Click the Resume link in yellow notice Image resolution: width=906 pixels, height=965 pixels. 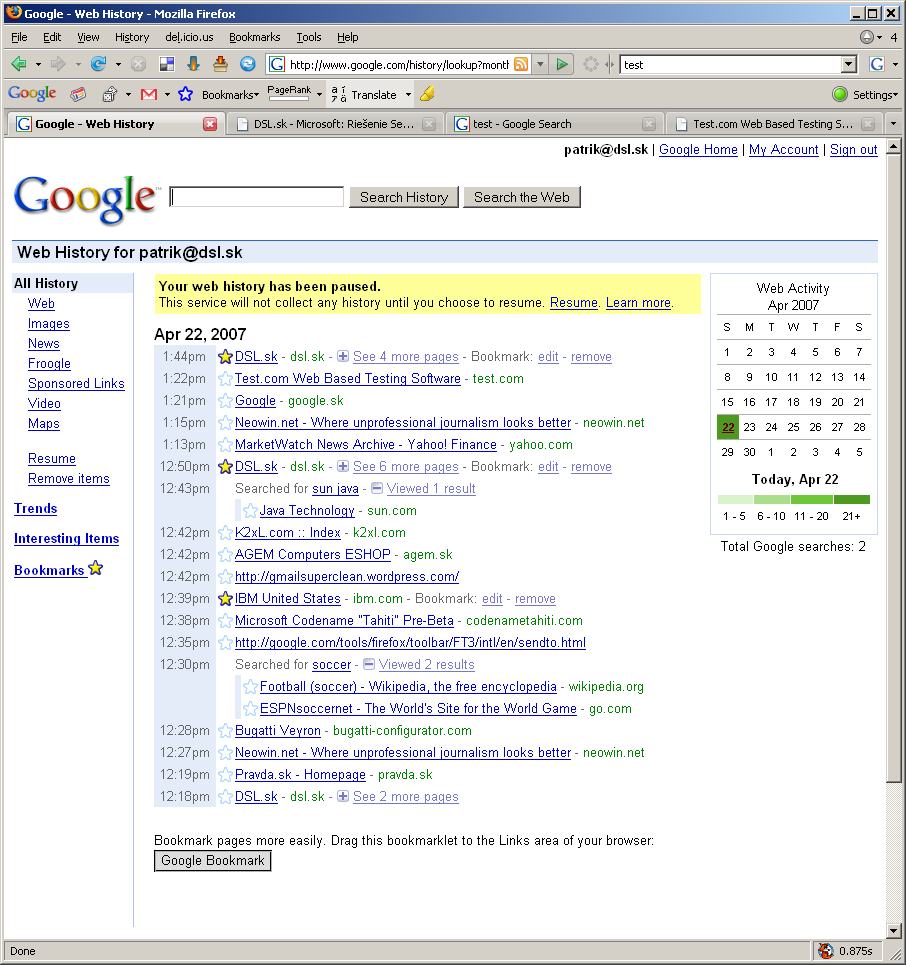click(574, 303)
